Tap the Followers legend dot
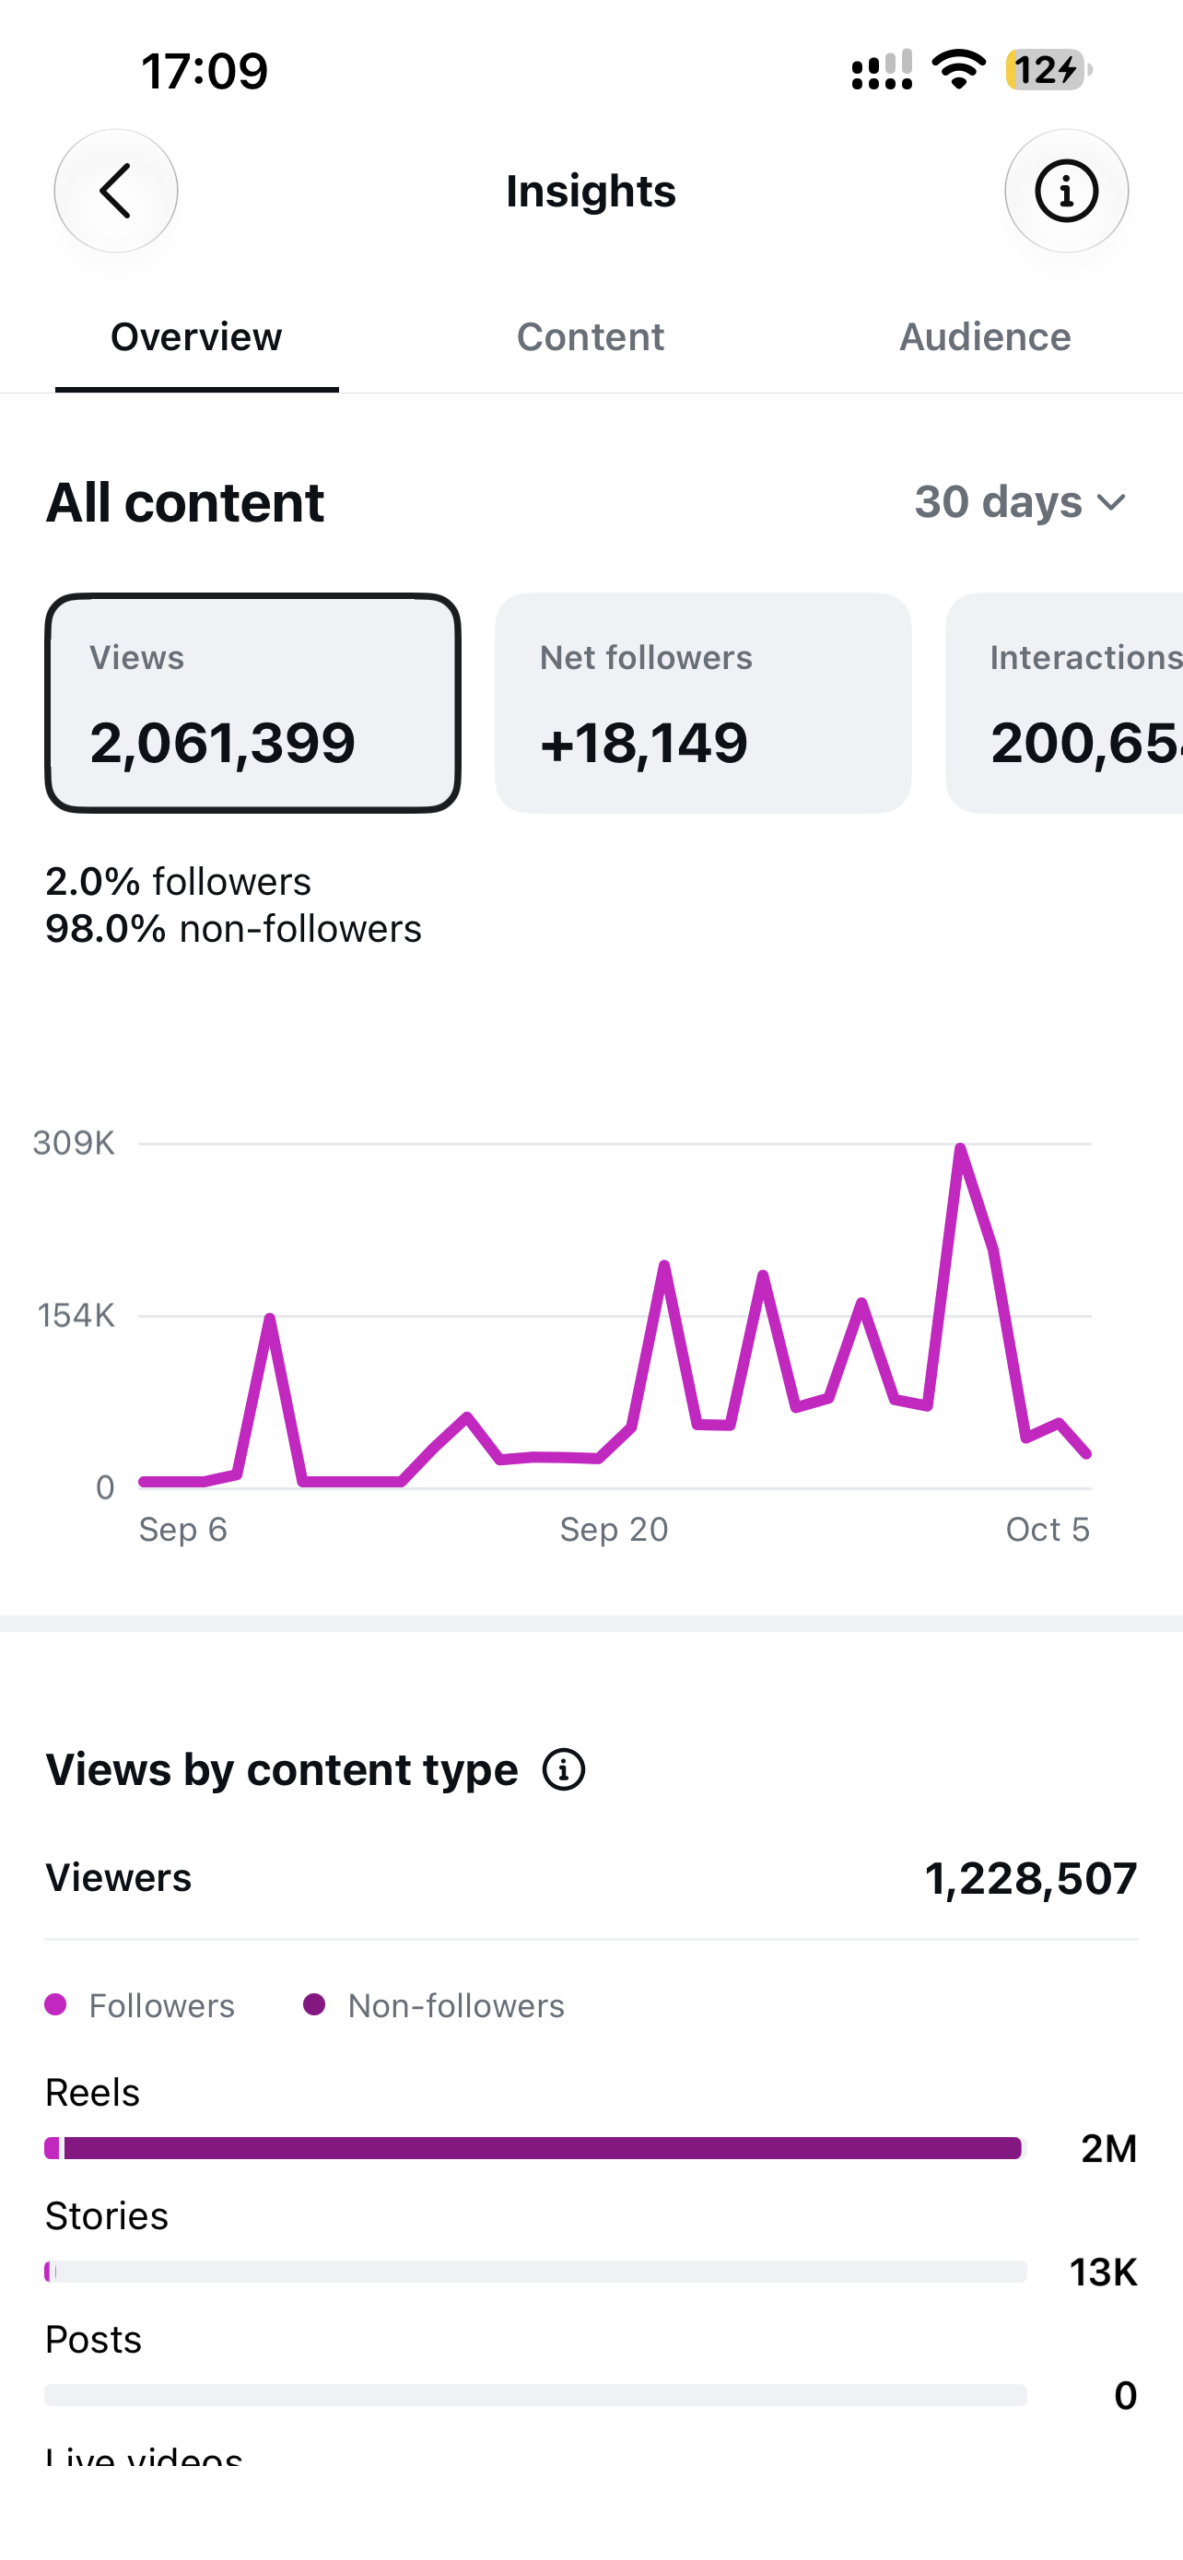The image size is (1183, 2560). pos(56,2004)
